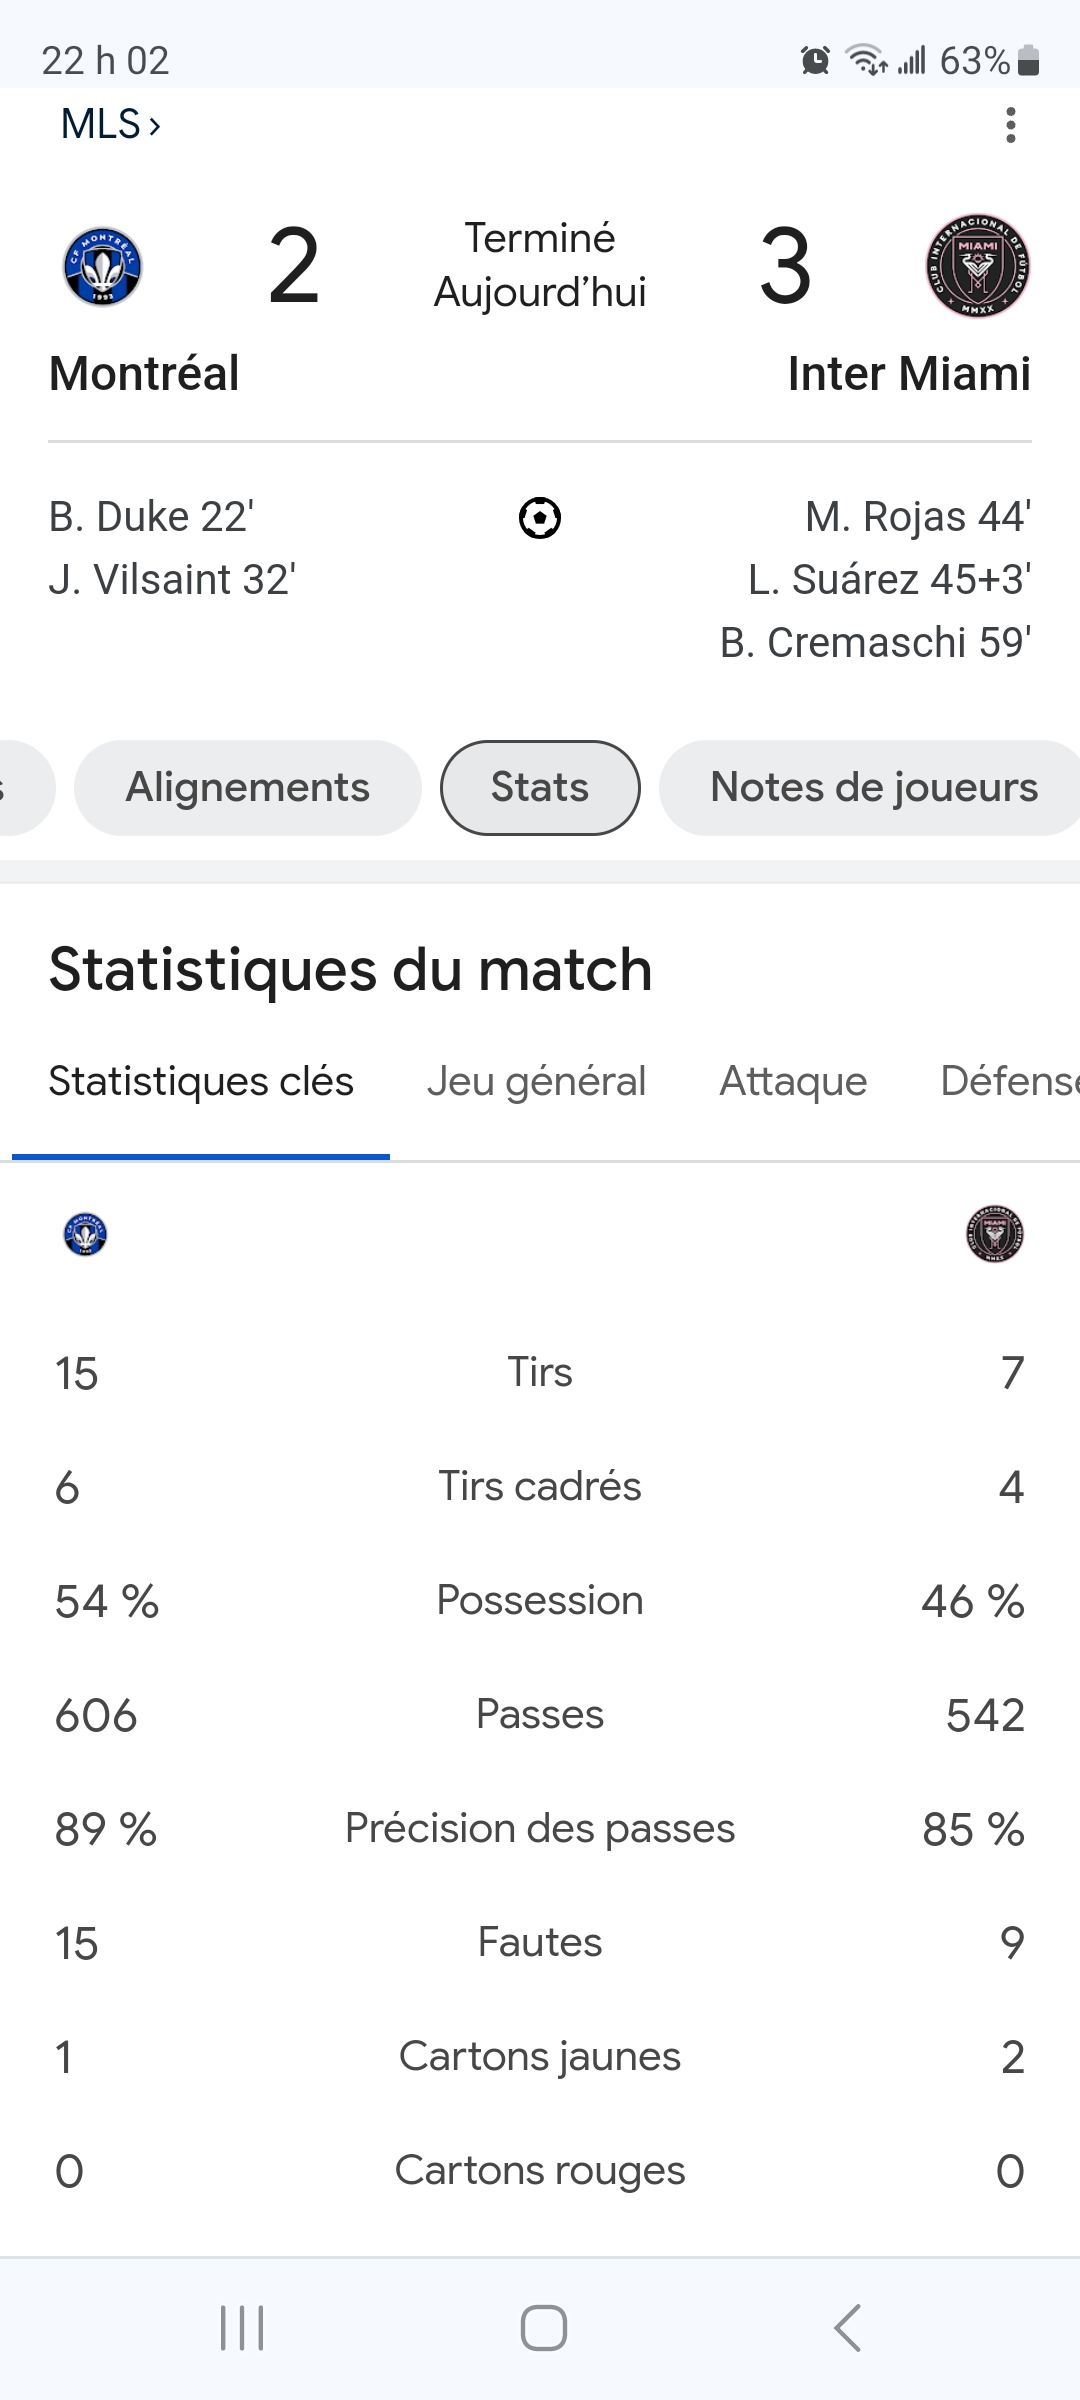Tap small Montréal logo above stats column
This screenshot has width=1080, height=2400.
[85, 1234]
